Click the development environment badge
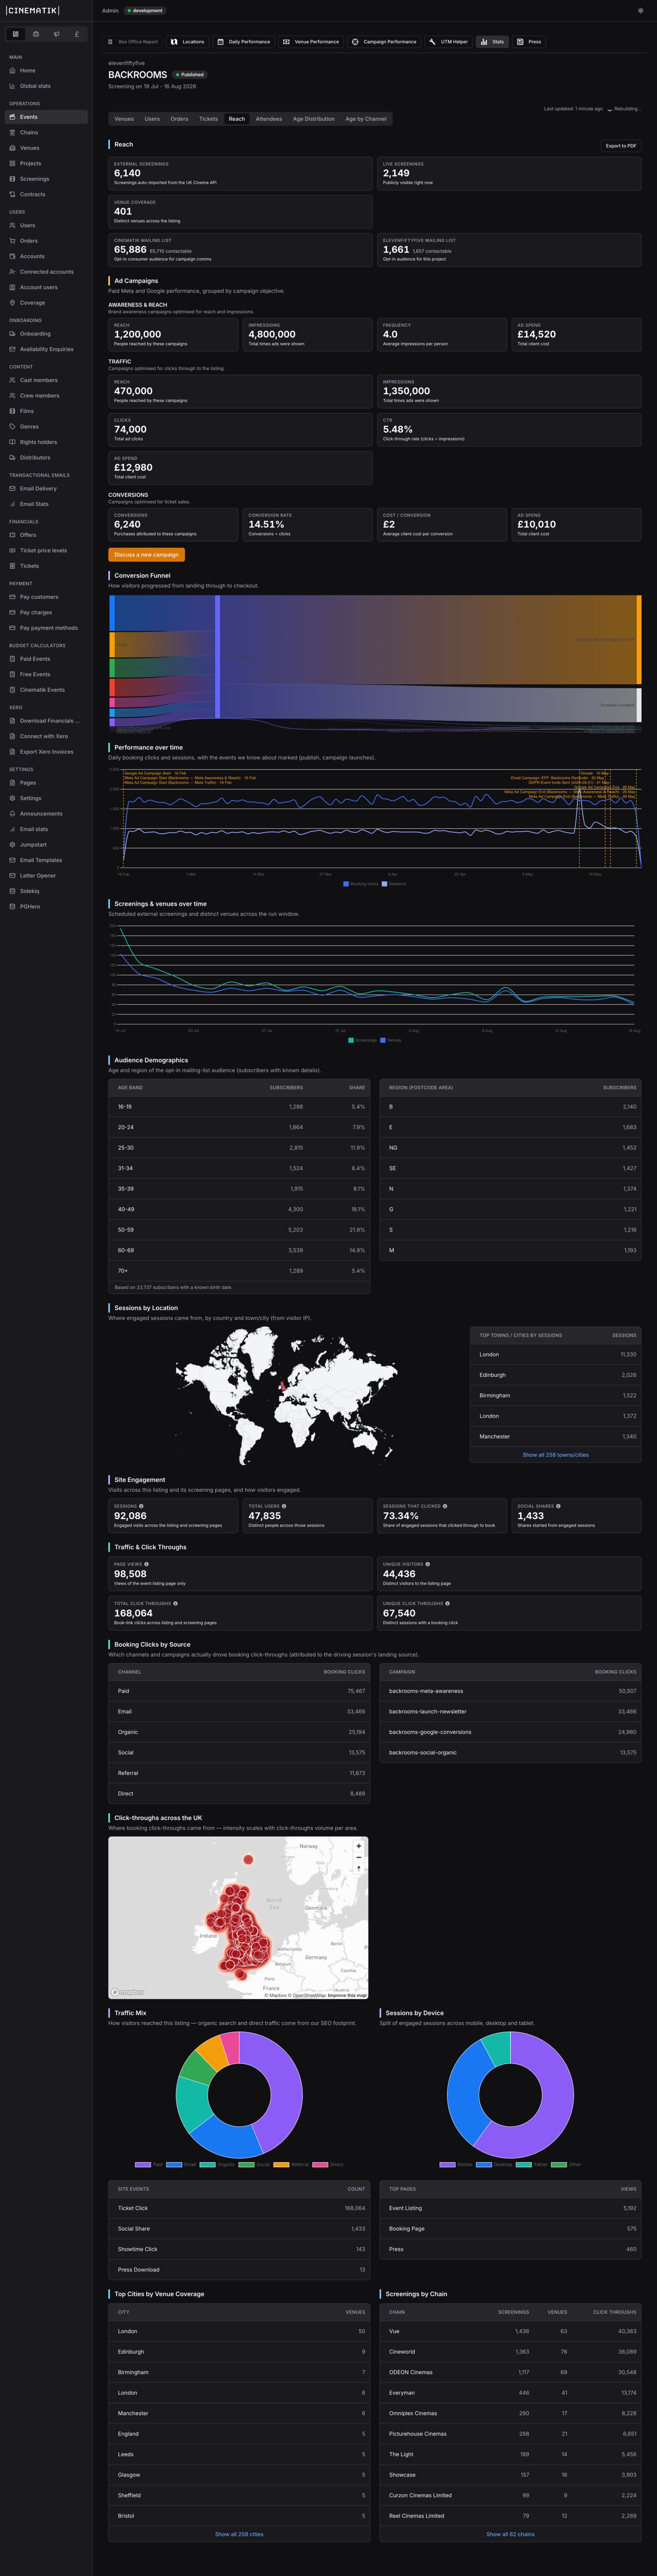This screenshot has width=657, height=2576. (145, 11)
